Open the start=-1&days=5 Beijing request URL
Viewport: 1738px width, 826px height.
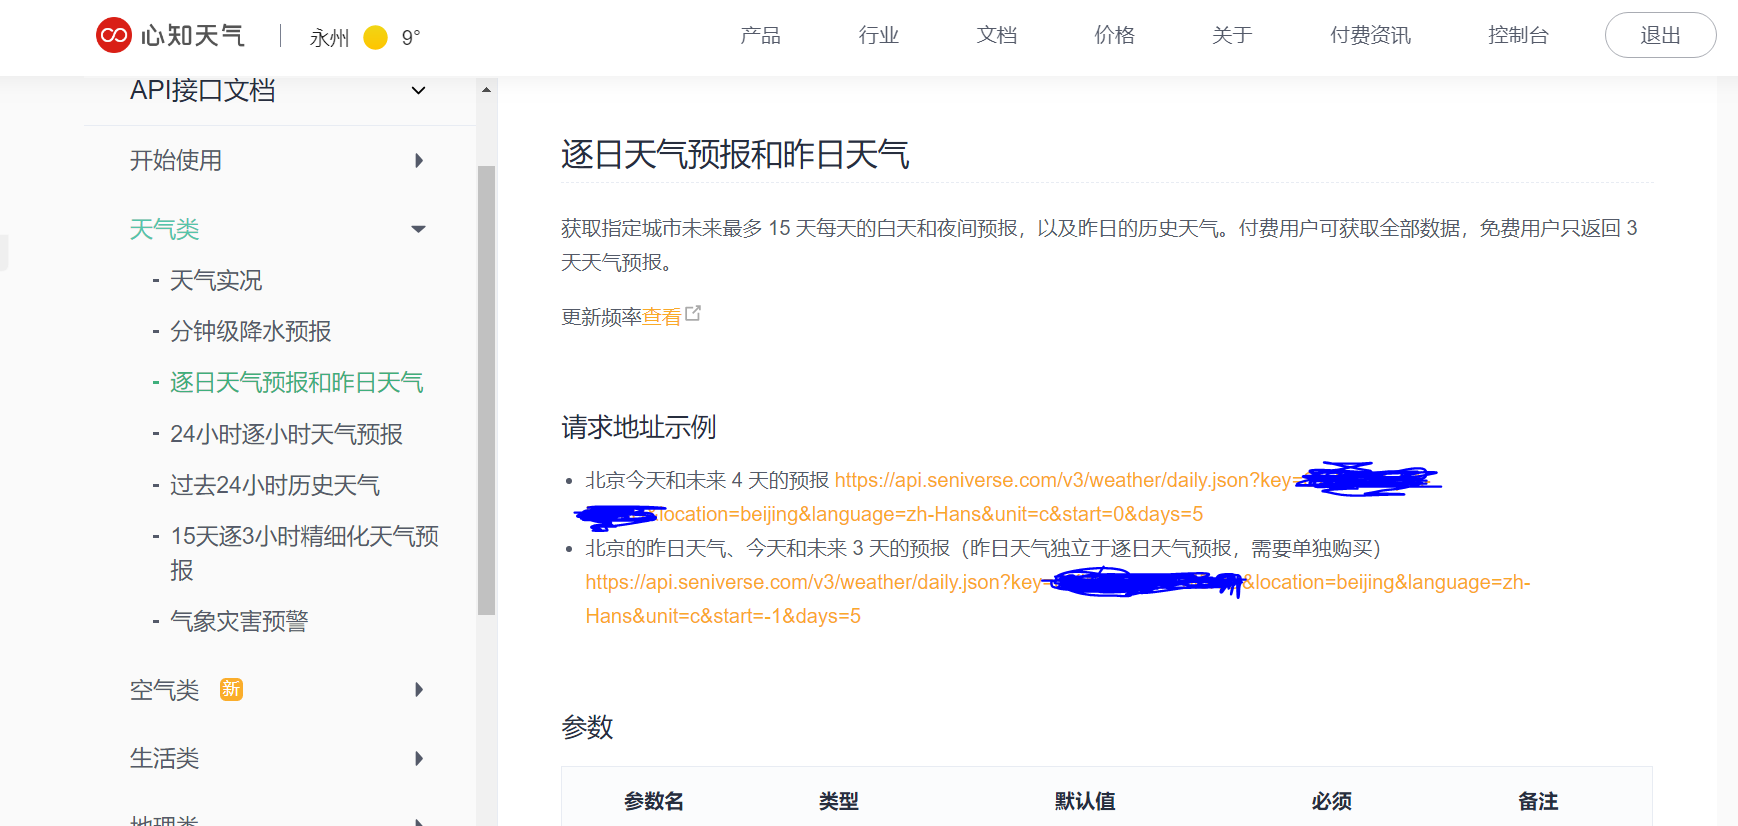1057,599
